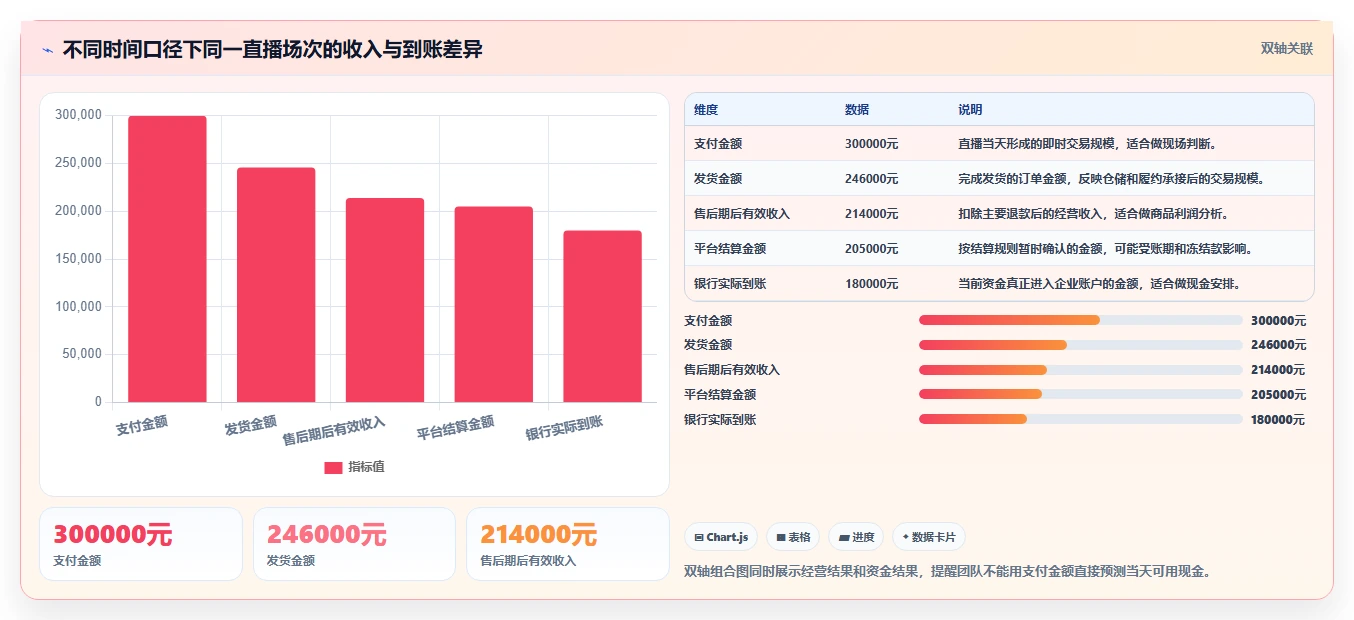Image resolution: width=1354 pixels, height=620 pixels.
Task: Click the 平台结算金额 progress bar
Action: [1081, 394]
